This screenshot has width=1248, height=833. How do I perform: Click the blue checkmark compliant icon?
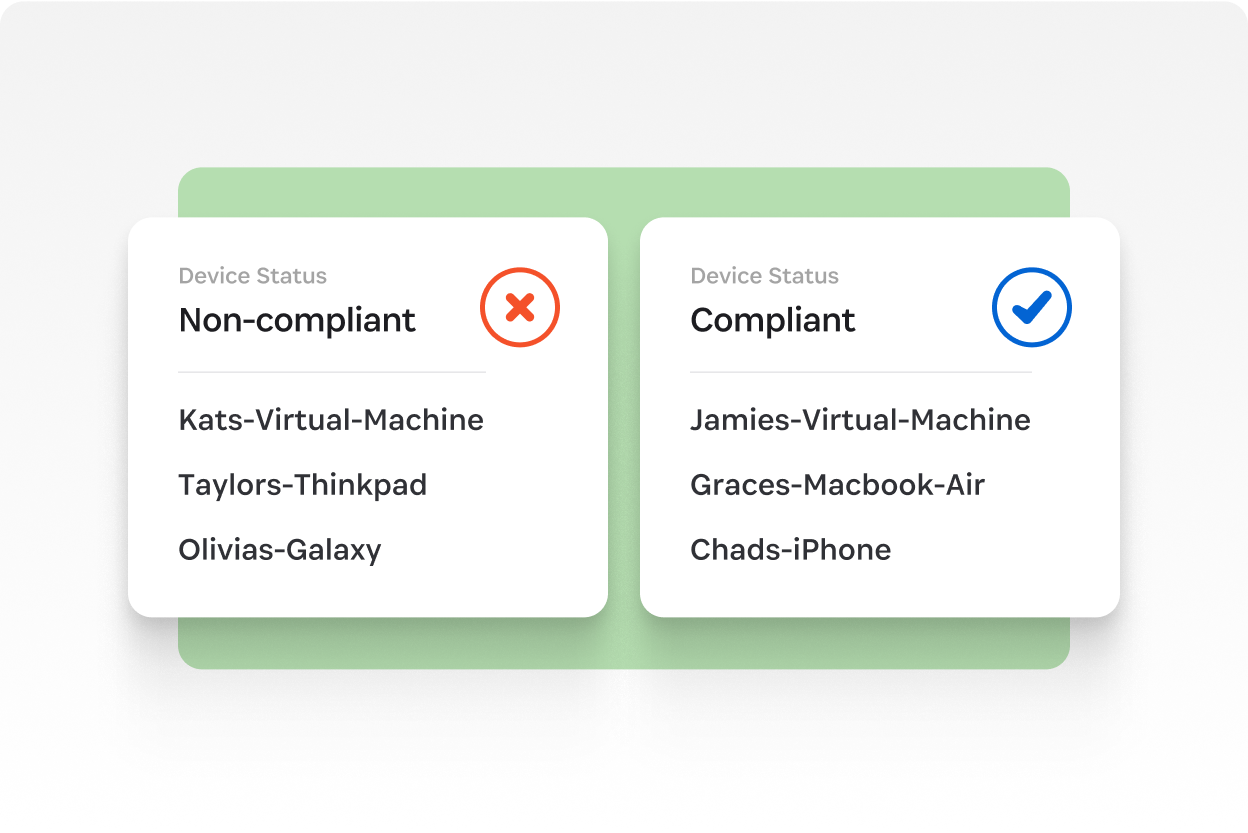tap(1032, 307)
